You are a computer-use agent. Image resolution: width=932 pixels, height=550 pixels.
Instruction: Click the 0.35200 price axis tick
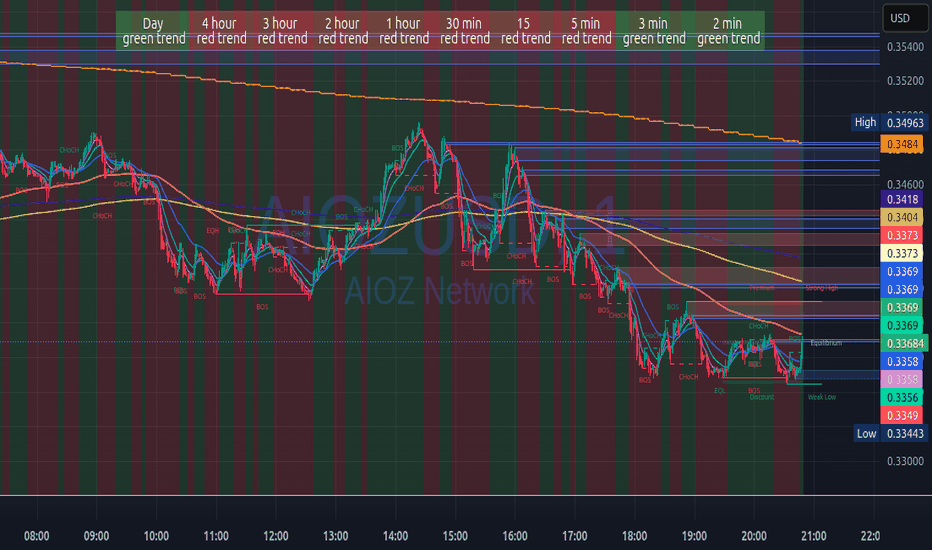point(905,81)
